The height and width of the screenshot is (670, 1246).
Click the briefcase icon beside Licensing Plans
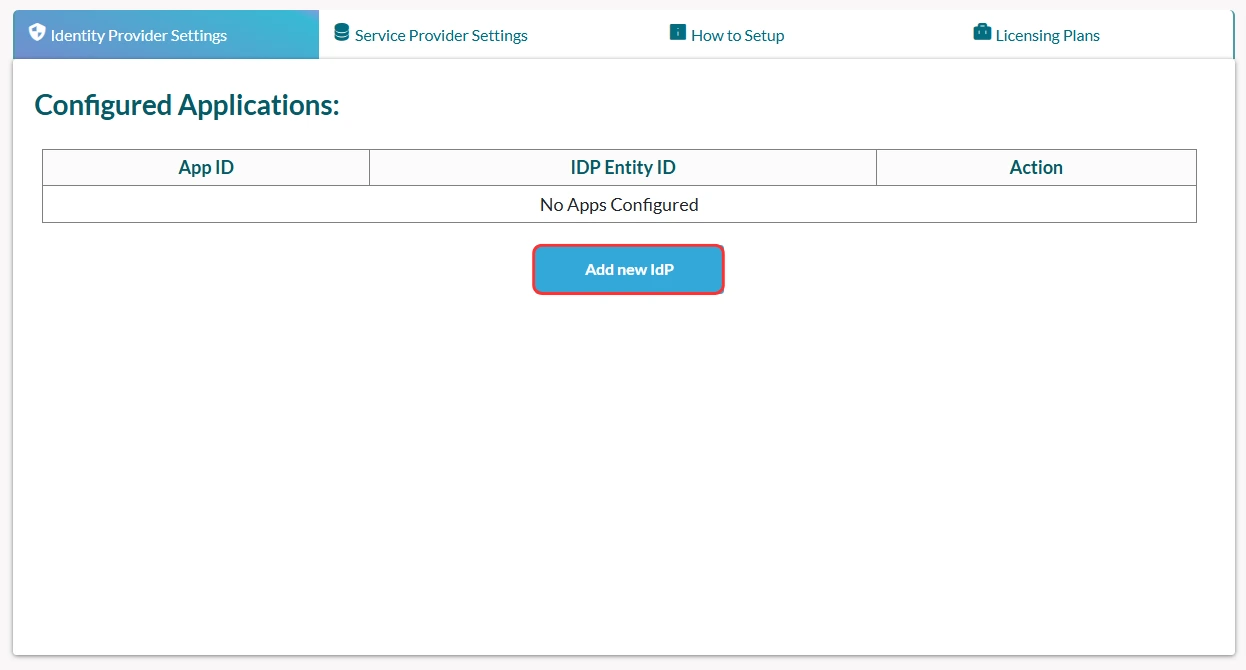pyautogui.click(x=982, y=33)
